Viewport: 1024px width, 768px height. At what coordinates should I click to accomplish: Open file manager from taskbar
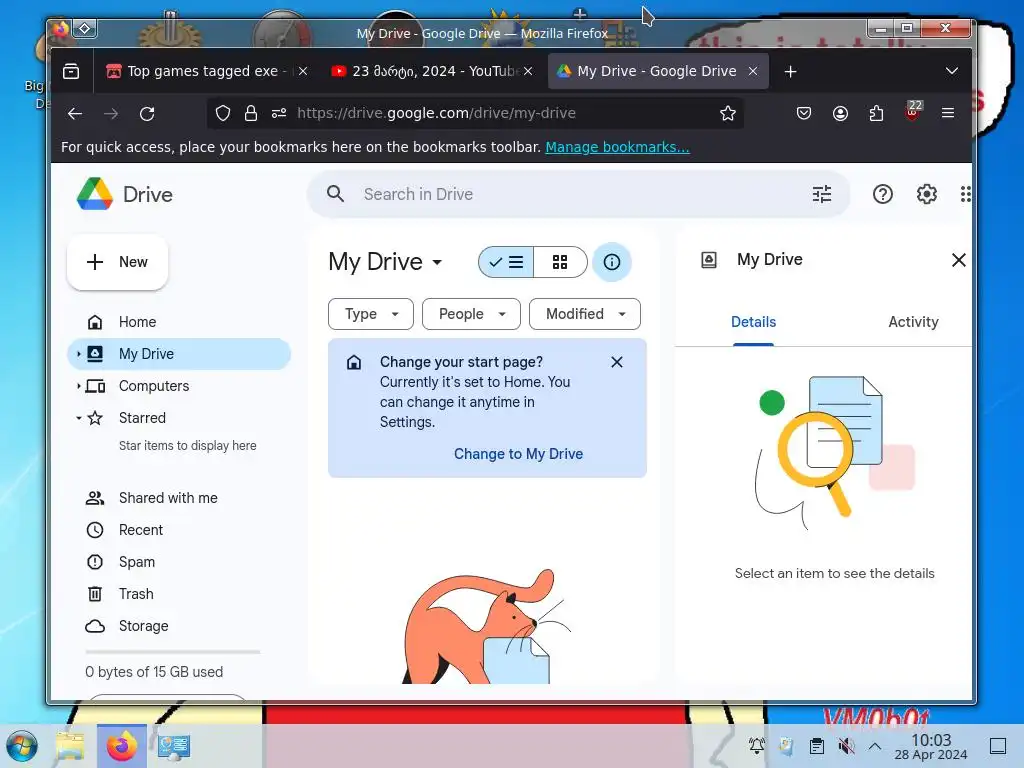70,746
